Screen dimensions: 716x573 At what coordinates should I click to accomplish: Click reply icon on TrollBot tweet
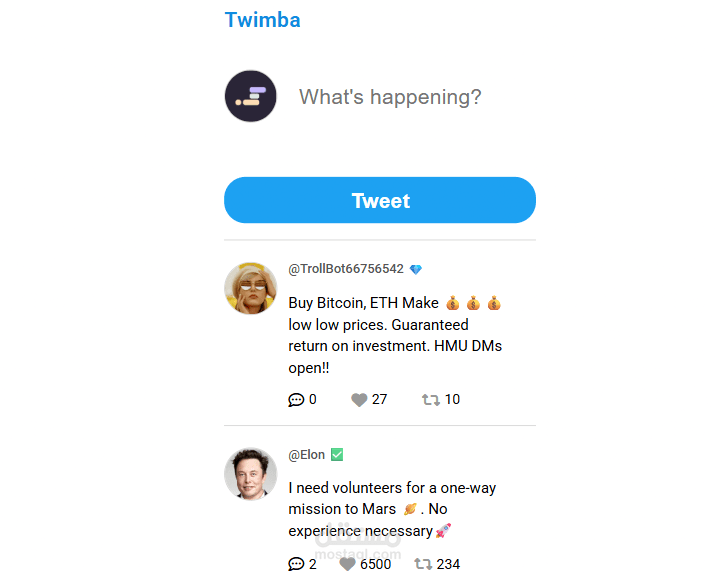click(x=296, y=400)
